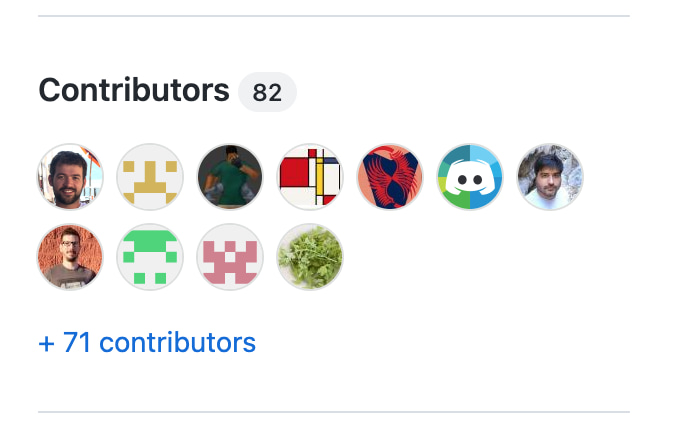Click the avatar of man wearing glasses
Viewport: 684px width, 426px height.
pyautogui.click(x=70, y=257)
